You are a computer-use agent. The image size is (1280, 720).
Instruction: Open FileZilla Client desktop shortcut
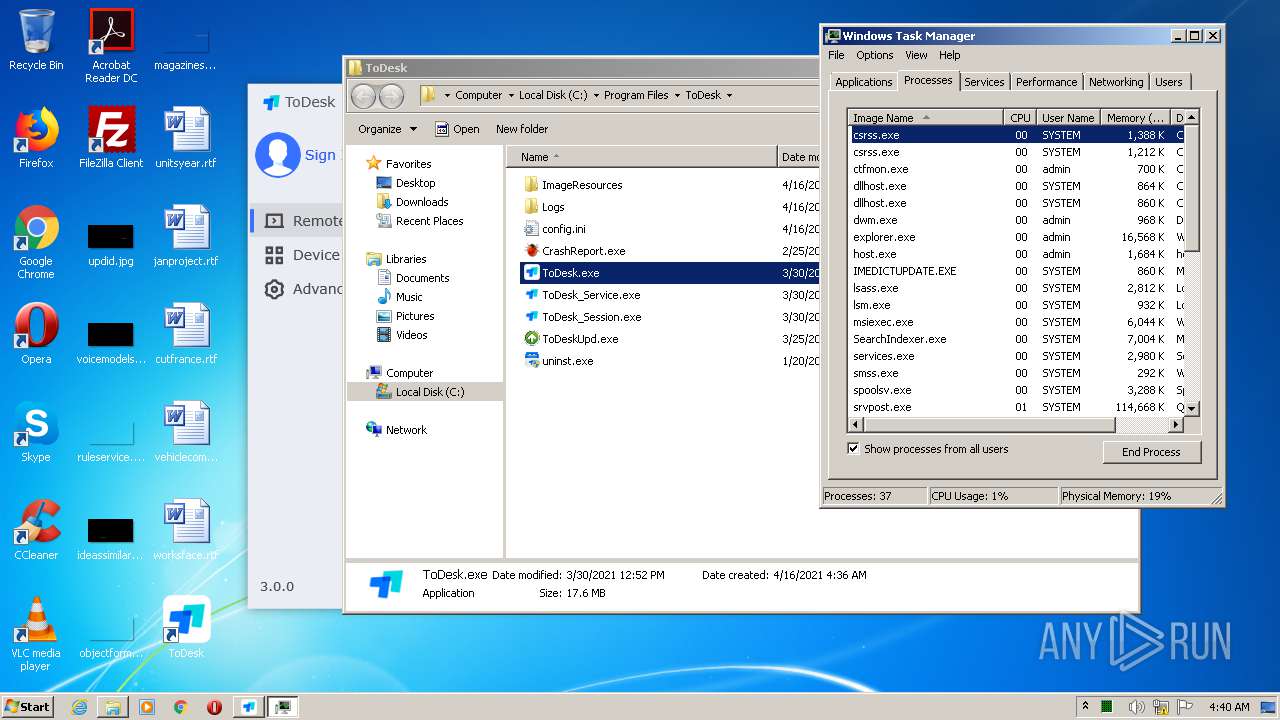[111, 138]
